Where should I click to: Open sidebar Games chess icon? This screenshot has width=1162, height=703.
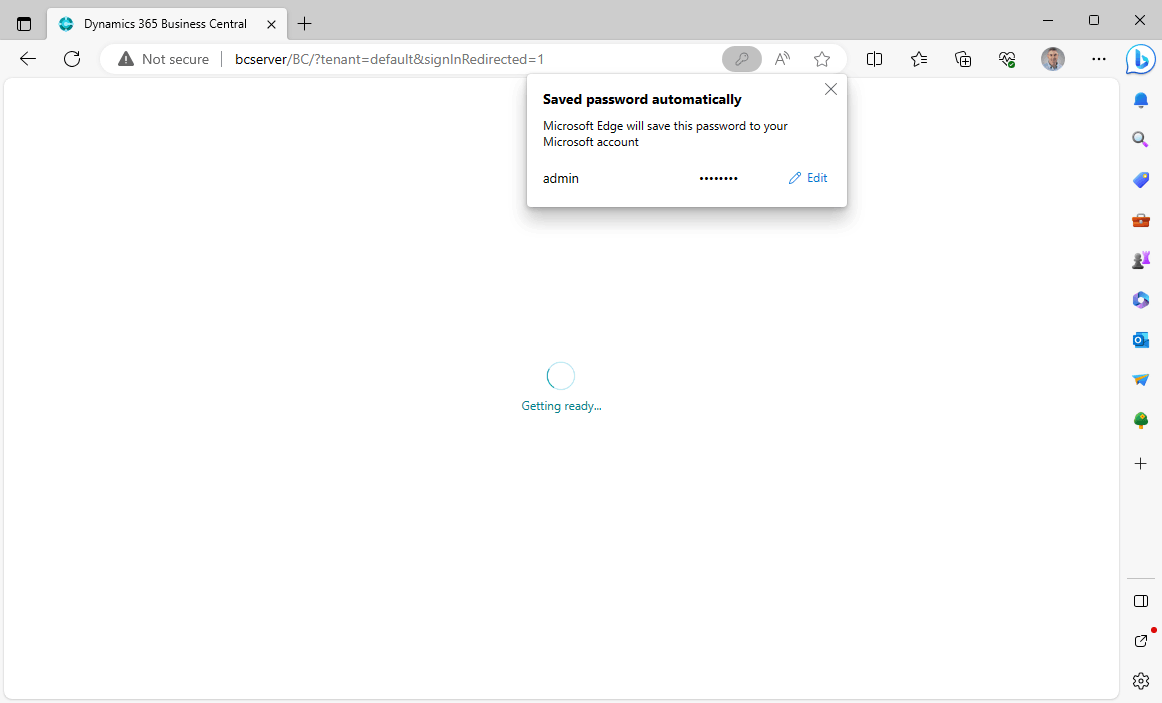pyautogui.click(x=1141, y=260)
